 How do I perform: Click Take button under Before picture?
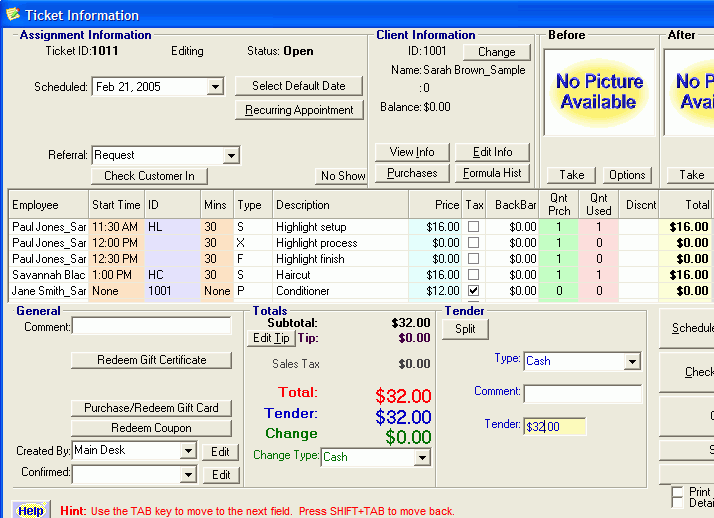pyautogui.click(x=571, y=175)
